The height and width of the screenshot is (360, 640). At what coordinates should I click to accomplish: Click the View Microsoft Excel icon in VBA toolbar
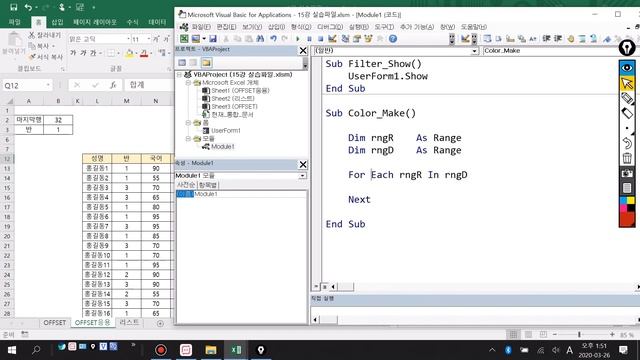(x=184, y=39)
